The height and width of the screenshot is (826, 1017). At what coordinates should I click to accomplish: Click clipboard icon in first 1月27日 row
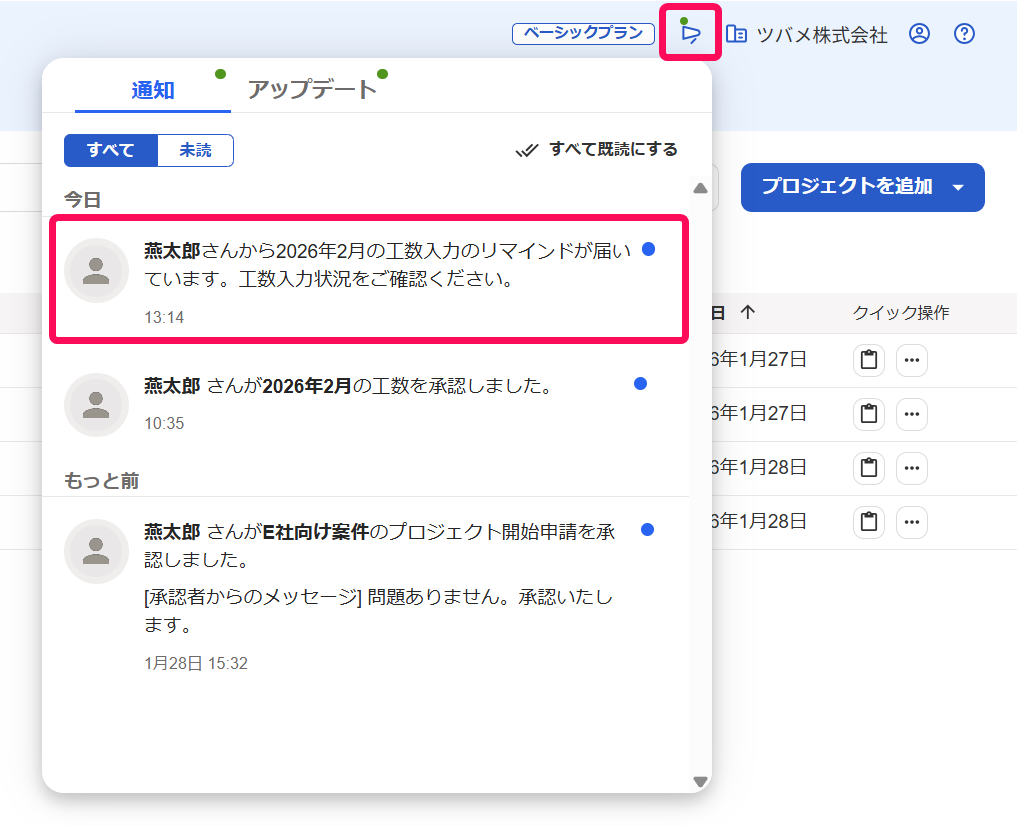click(x=869, y=360)
